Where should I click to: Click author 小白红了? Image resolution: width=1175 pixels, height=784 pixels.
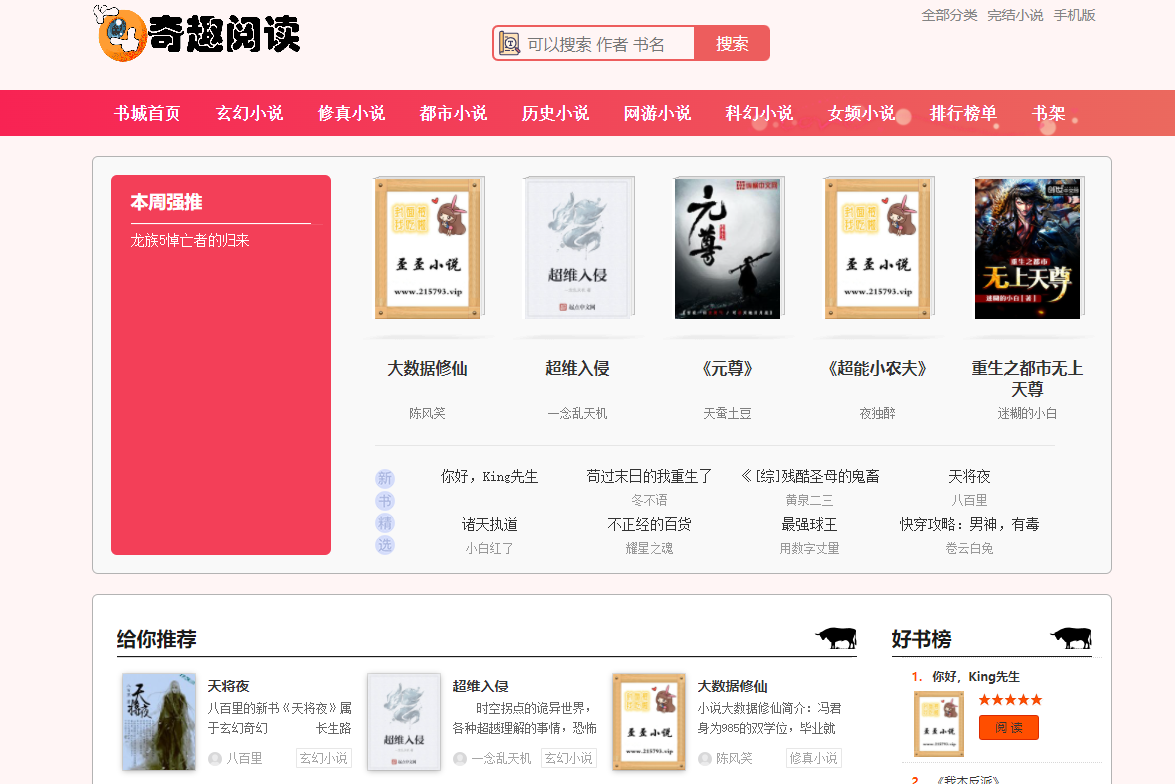489,548
